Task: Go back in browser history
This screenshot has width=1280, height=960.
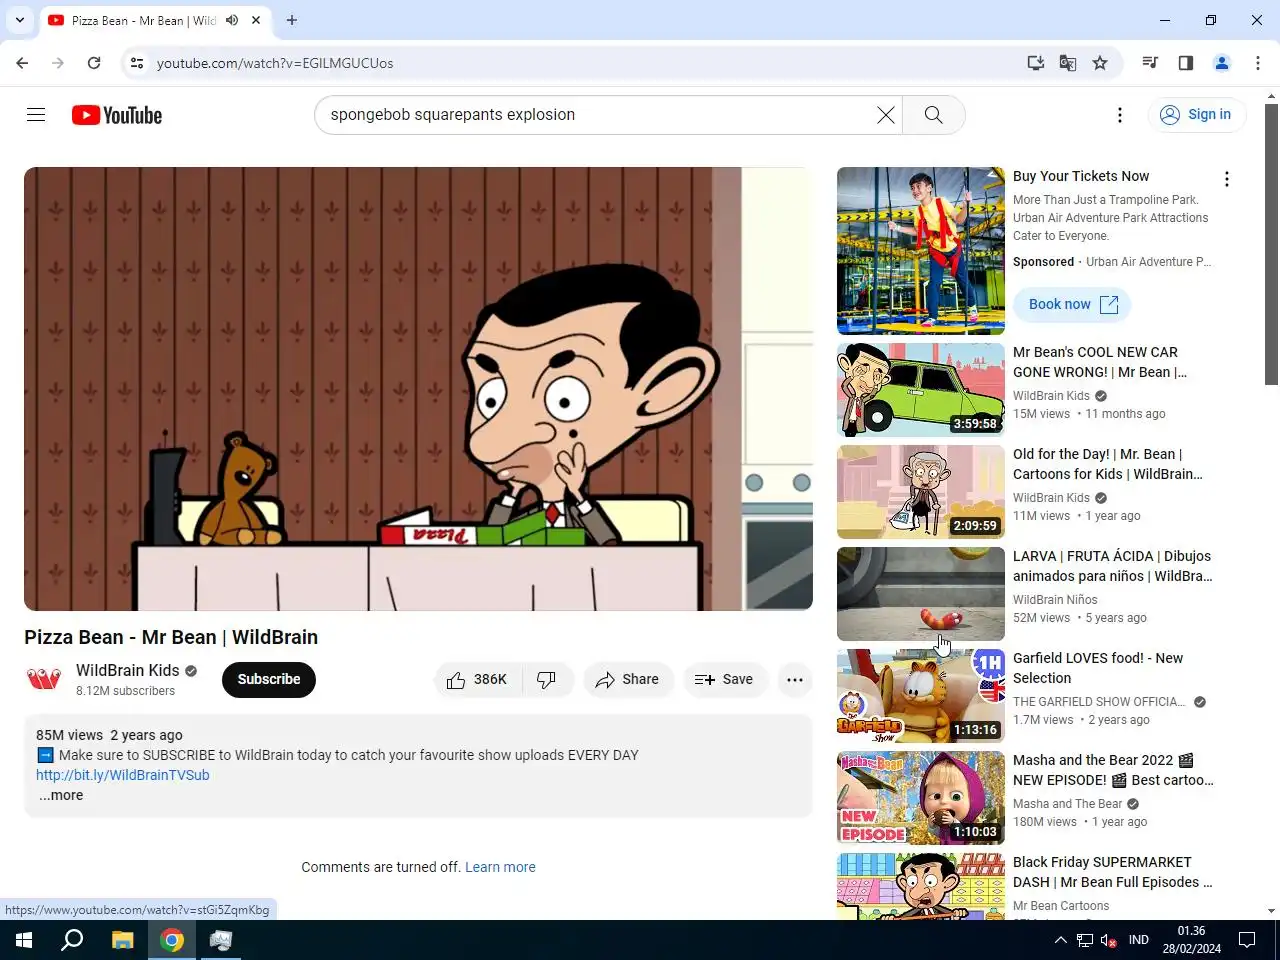Action: pos(22,63)
